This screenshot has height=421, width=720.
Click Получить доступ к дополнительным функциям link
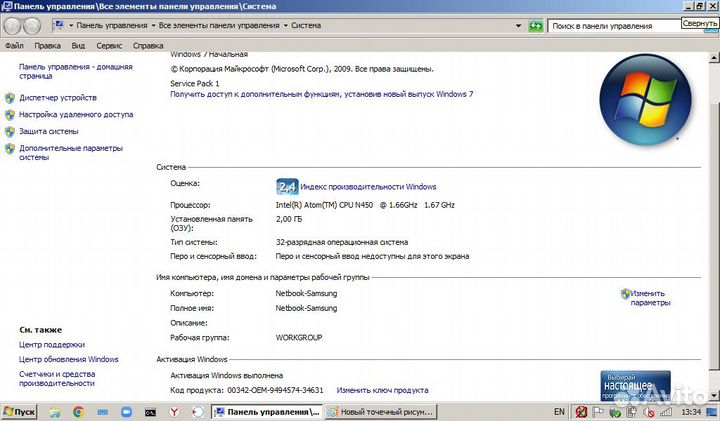pyautogui.click(x=321, y=94)
